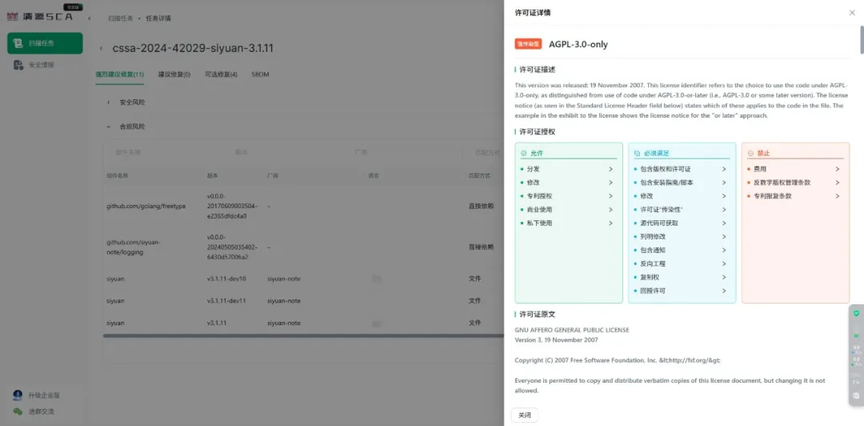The width and height of the screenshot is (864, 426).
Task: Click the 语言 column header
Action: [x=373, y=175]
